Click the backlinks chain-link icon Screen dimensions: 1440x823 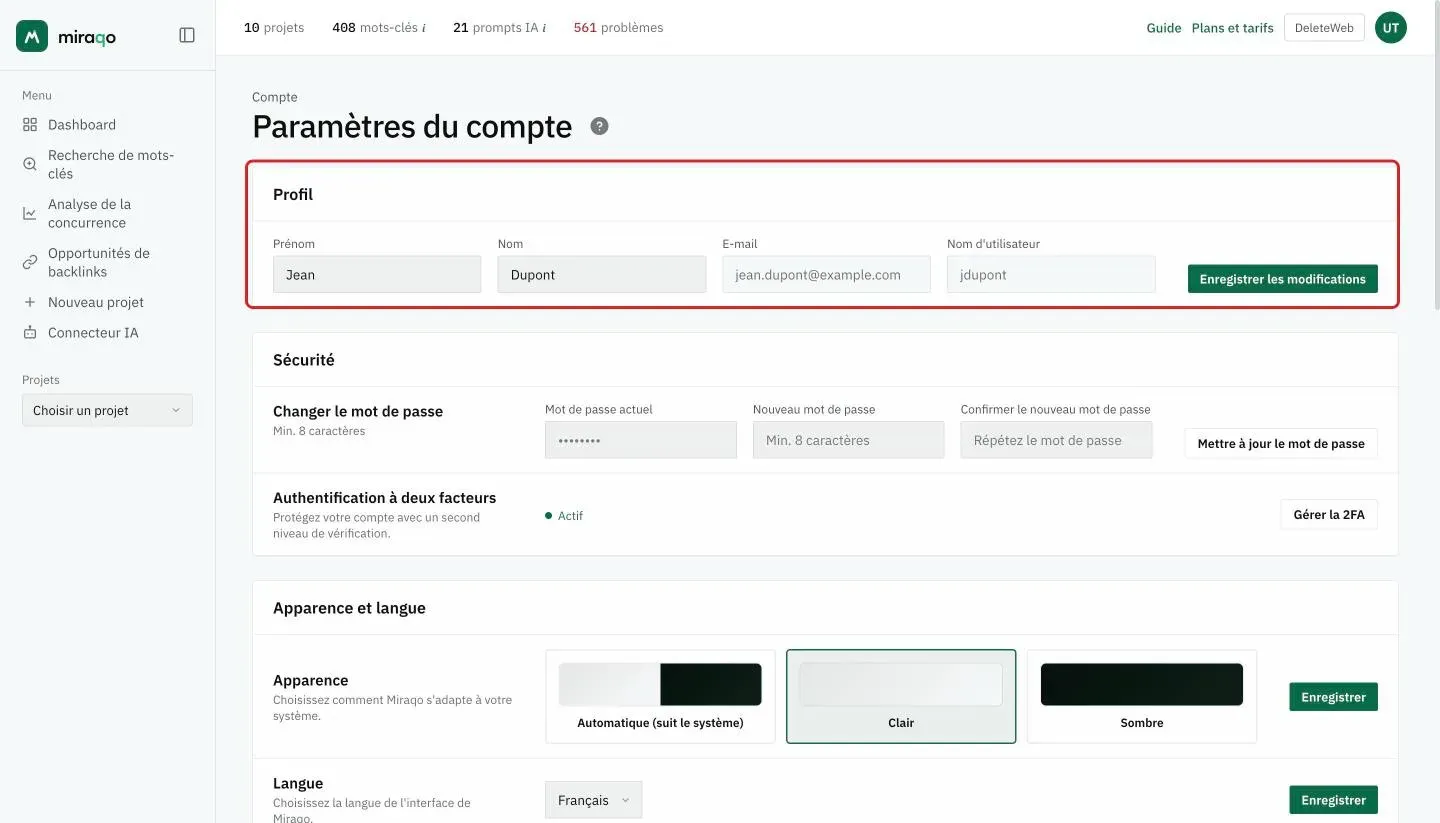click(x=30, y=262)
